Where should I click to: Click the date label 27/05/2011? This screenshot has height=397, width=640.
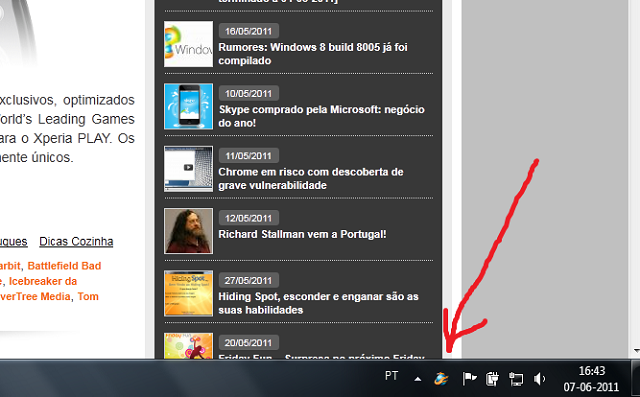[249, 281]
